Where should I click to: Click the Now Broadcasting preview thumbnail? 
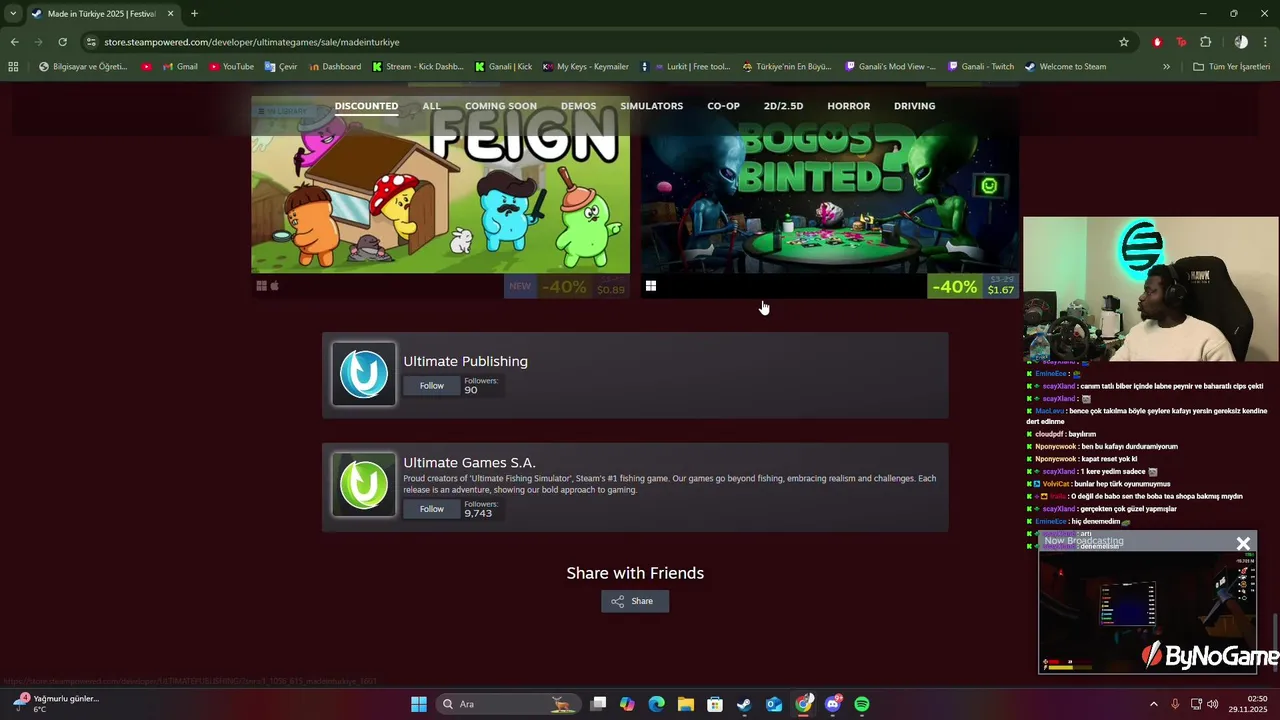pos(1148,610)
